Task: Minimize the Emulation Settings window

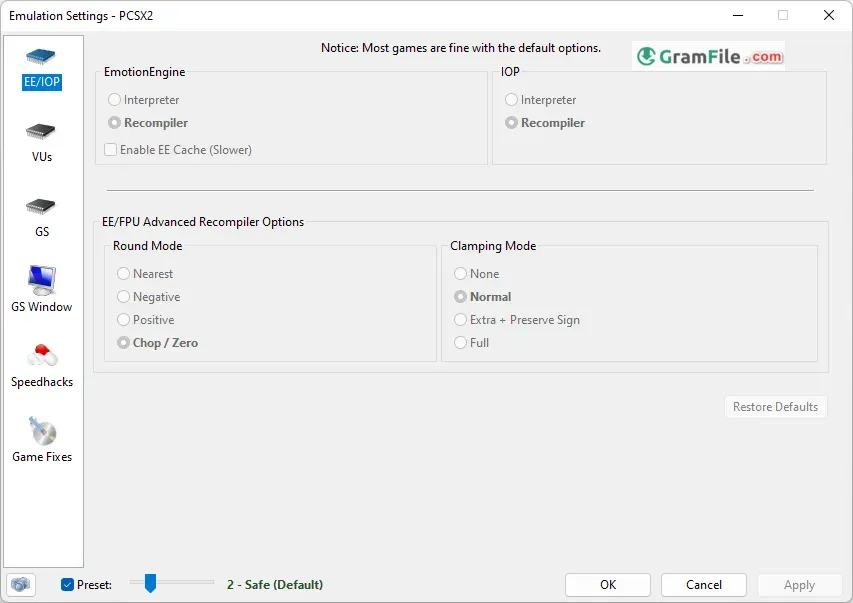Action: (x=738, y=15)
